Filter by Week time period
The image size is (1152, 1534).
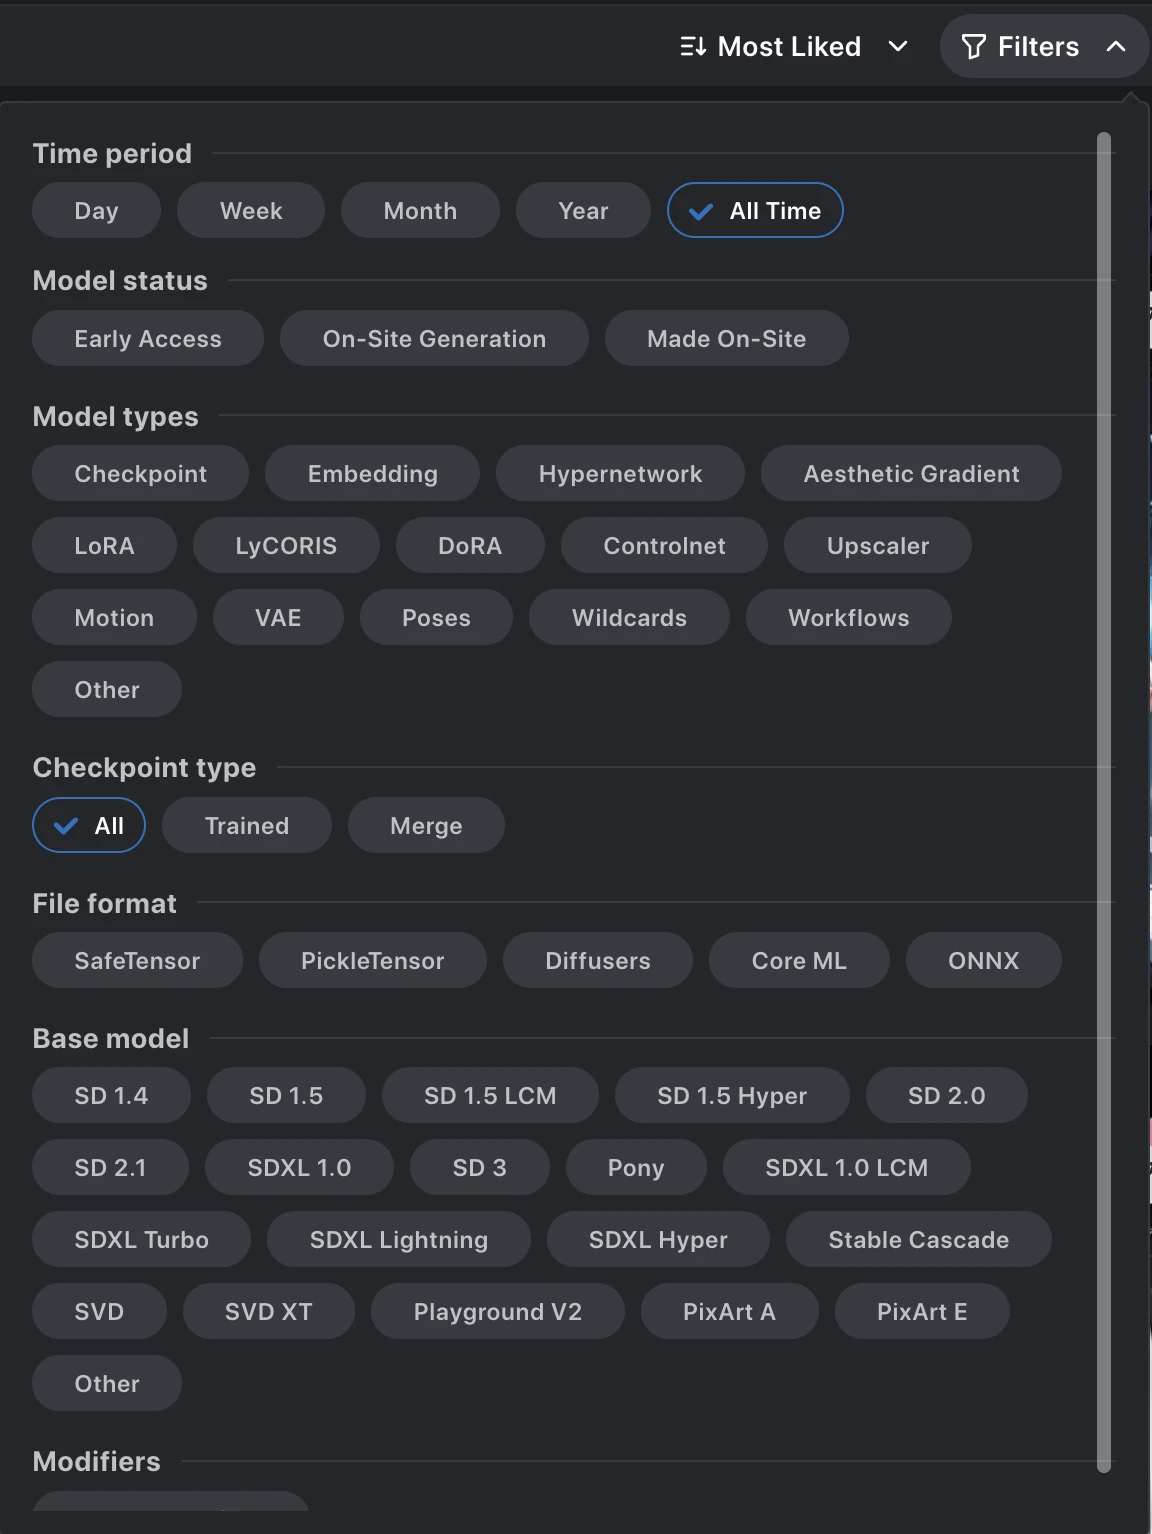coord(251,211)
